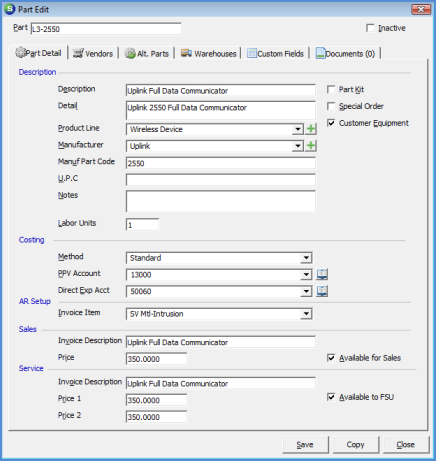This screenshot has width=436, height=461.
Task: Click the Warehouses tab truck icon
Action: [186, 53]
